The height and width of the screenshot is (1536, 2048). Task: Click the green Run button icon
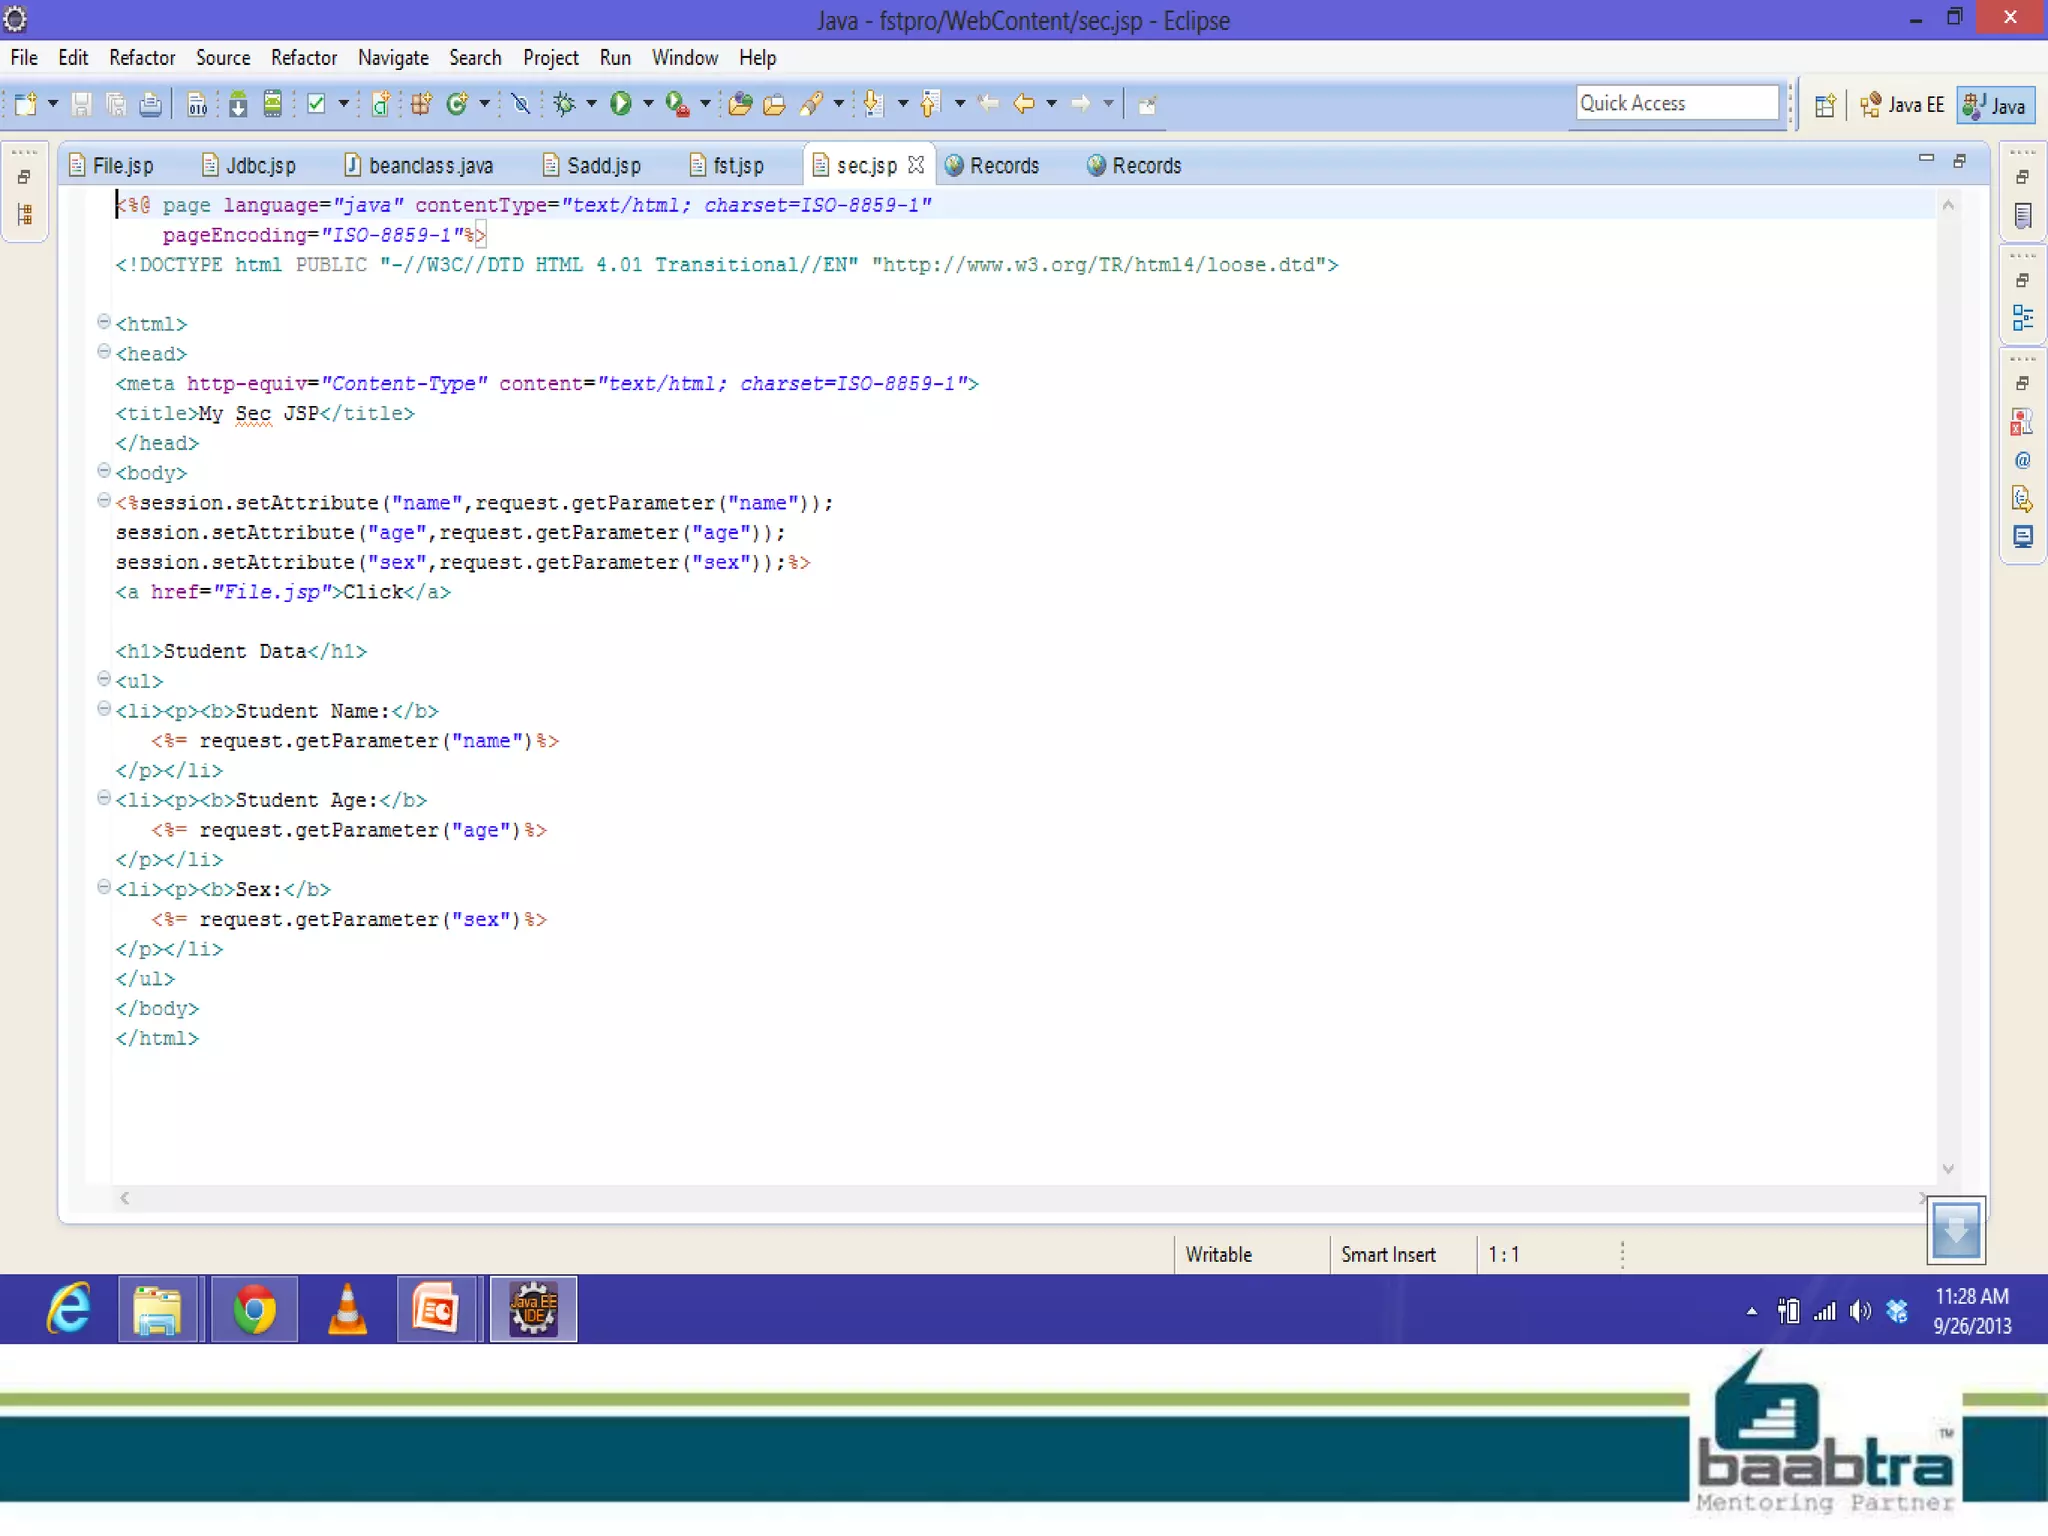tap(620, 104)
